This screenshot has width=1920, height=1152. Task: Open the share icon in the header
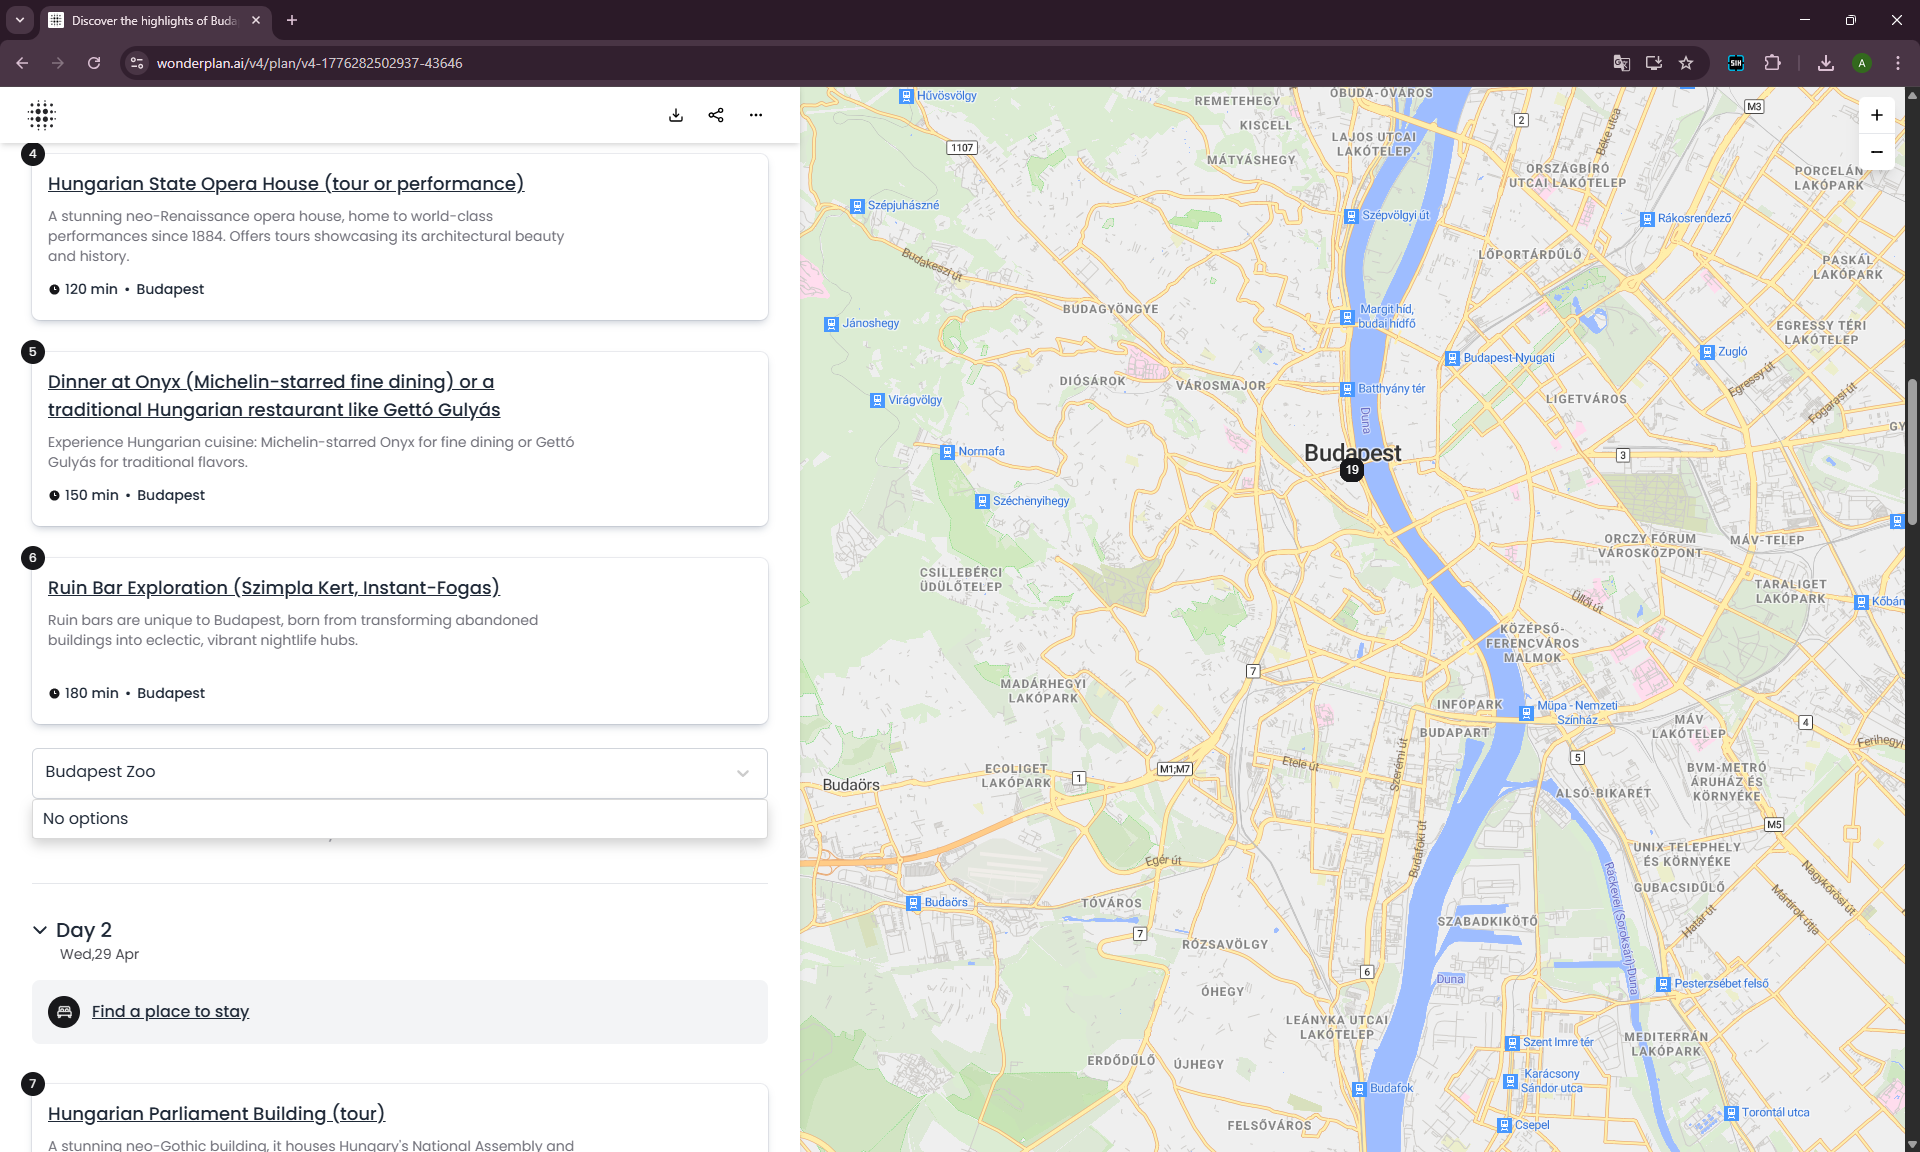point(716,115)
